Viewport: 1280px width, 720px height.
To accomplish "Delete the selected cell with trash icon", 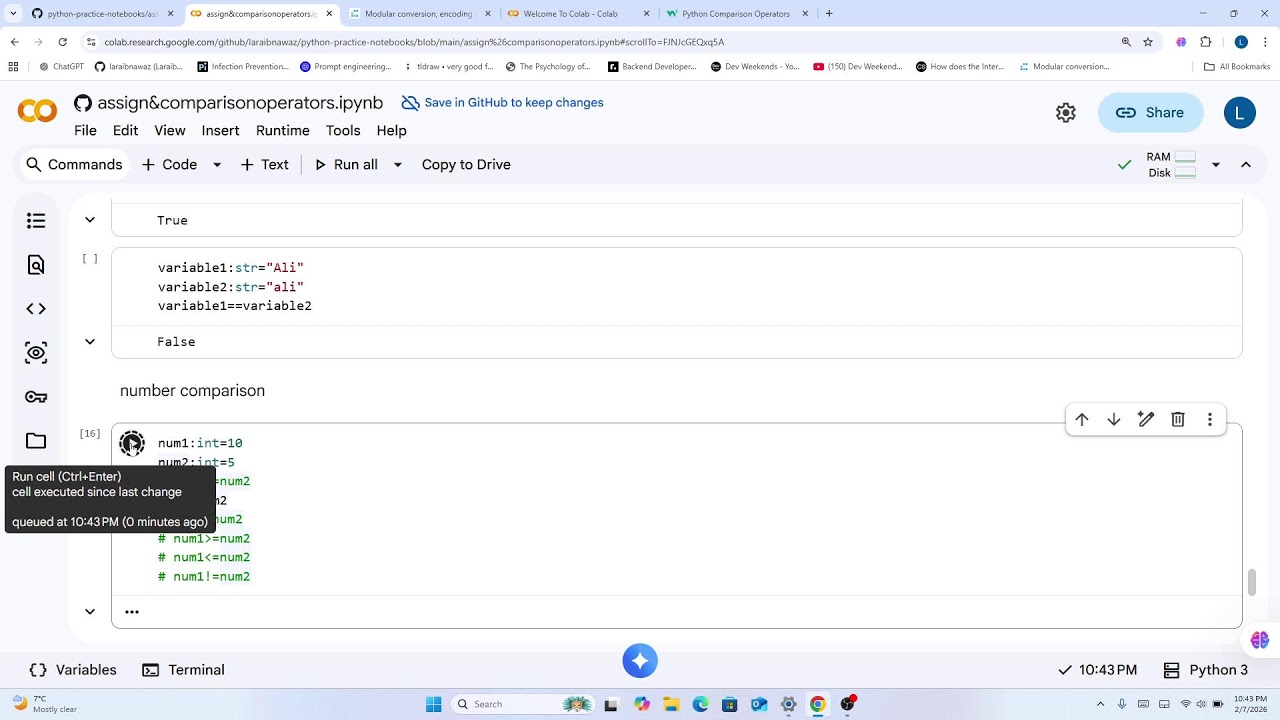I will (1178, 420).
